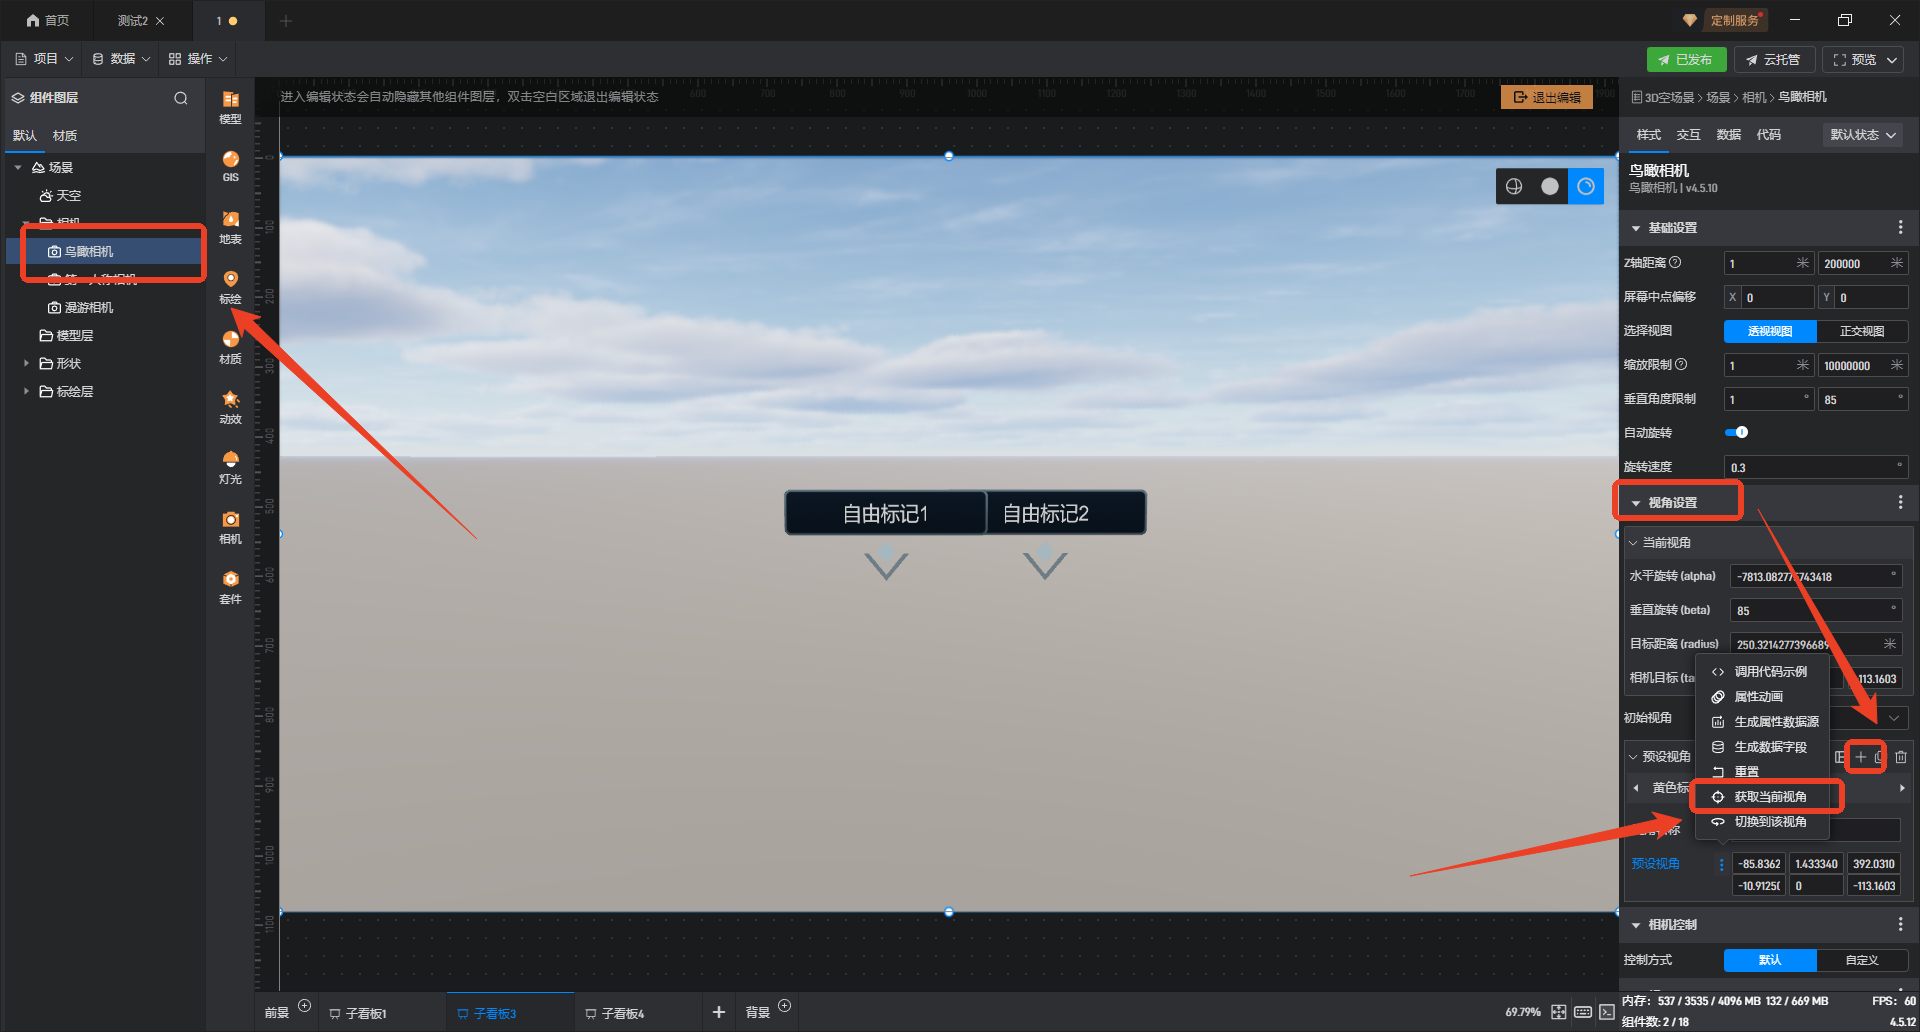
Task: Switch to the 交互 tab
Action: point(1688,135)
